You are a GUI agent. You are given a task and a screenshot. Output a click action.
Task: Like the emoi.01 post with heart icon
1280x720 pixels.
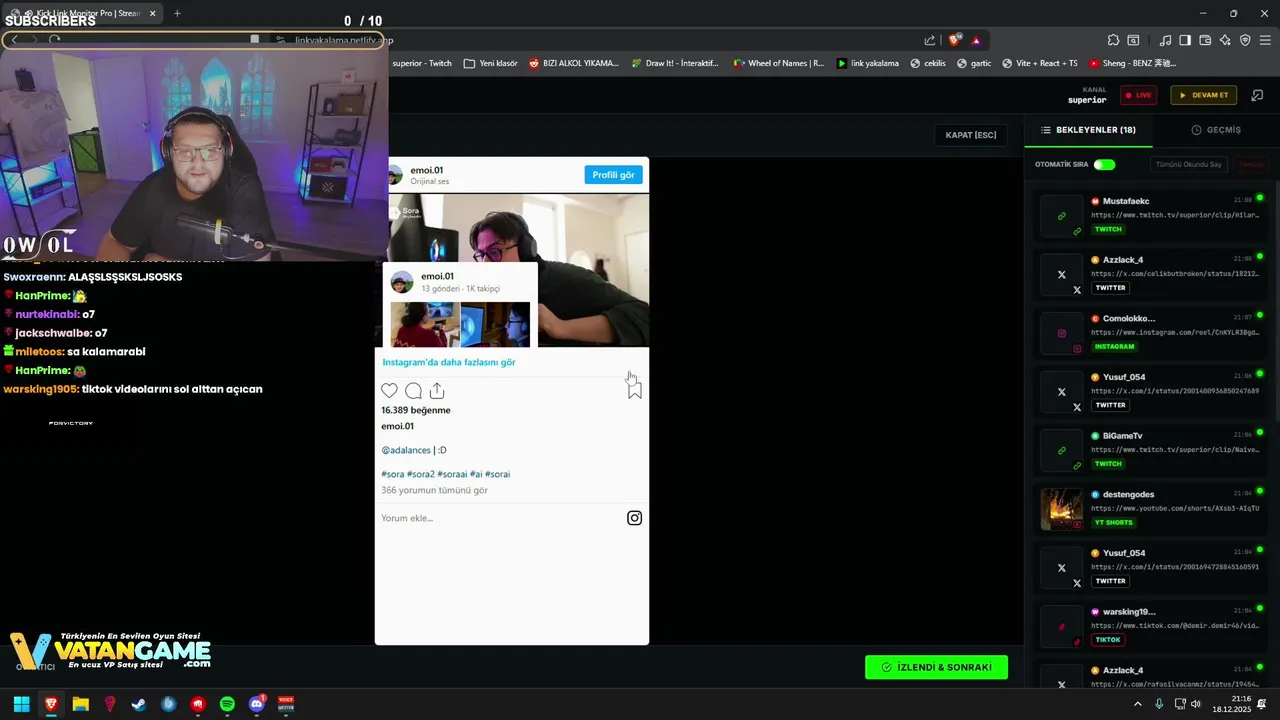click(x=389, y=391)
